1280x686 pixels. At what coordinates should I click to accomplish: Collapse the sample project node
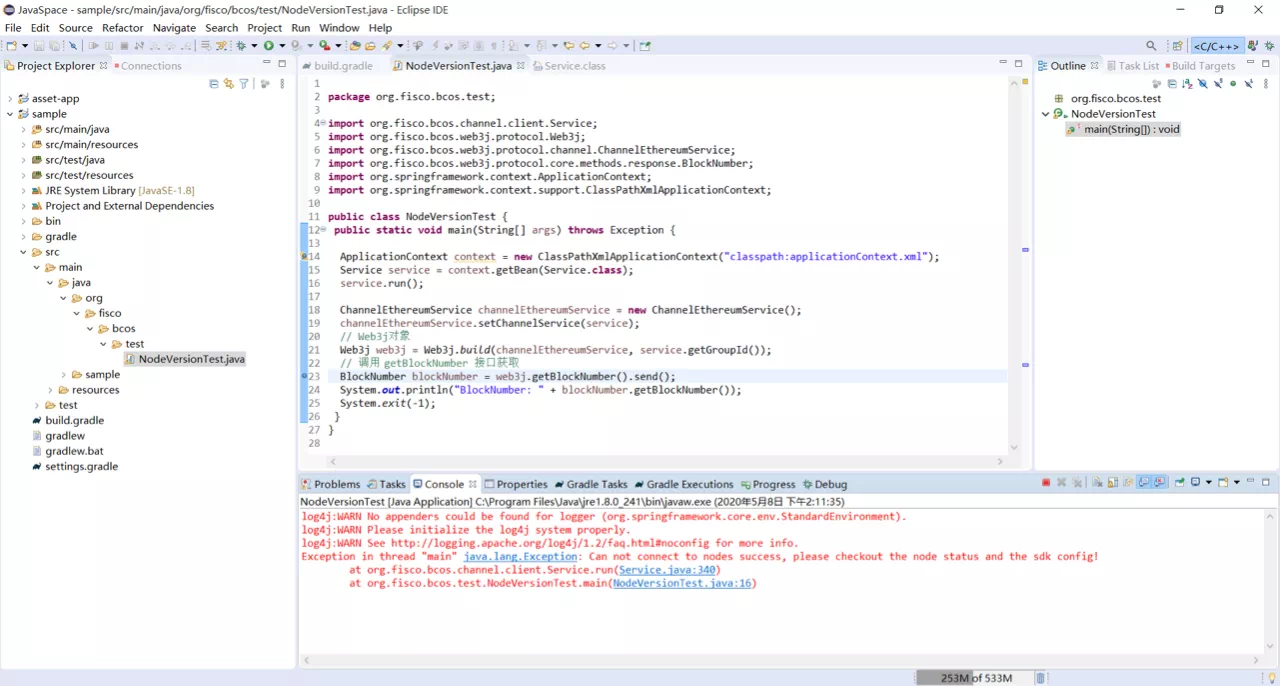click(x=10, y=114)
